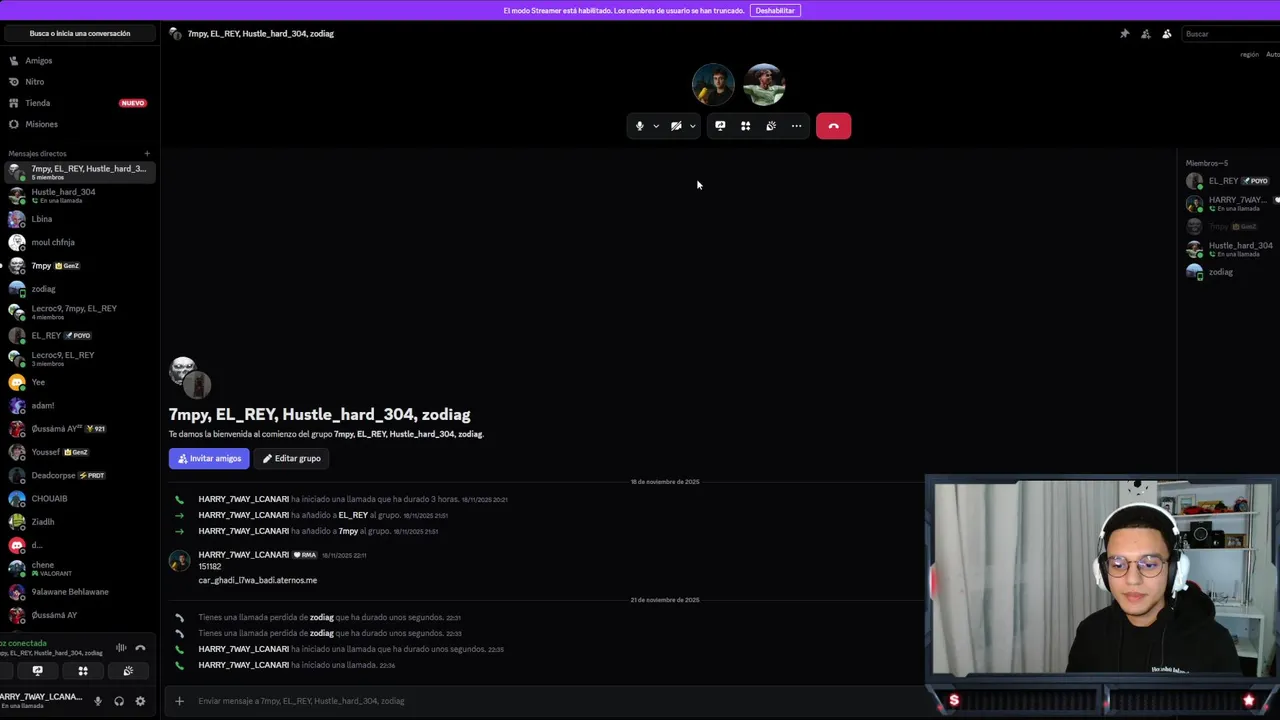Add friends to group icon in header
The height and width of the screenshot is (720, 1280).
coord(1145,34)
